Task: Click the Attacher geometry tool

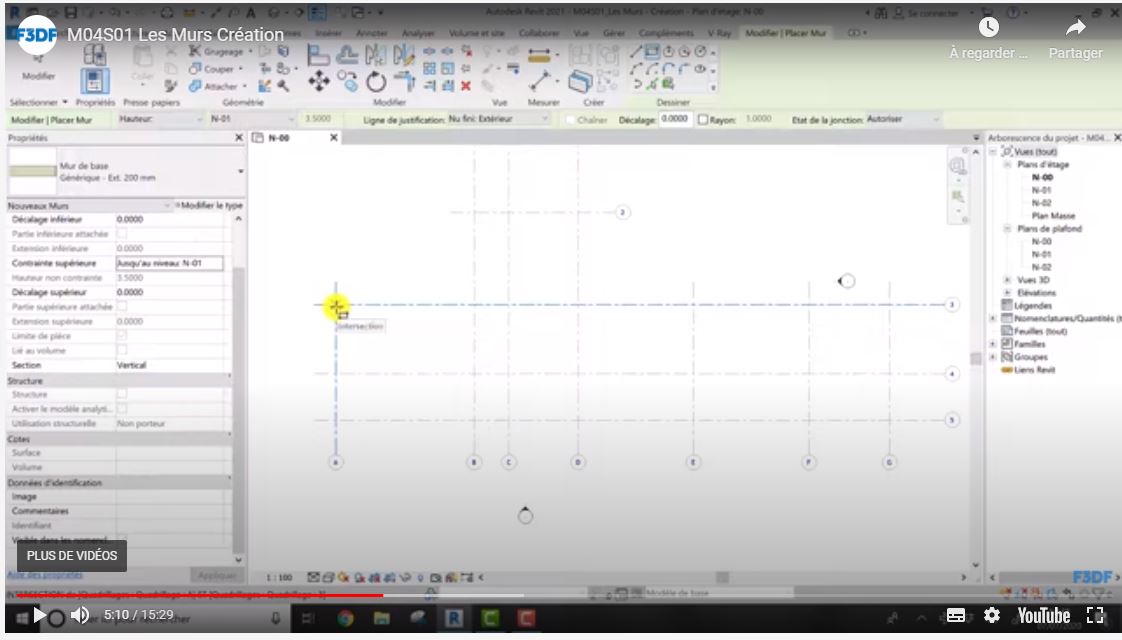Action: point(217,86)
